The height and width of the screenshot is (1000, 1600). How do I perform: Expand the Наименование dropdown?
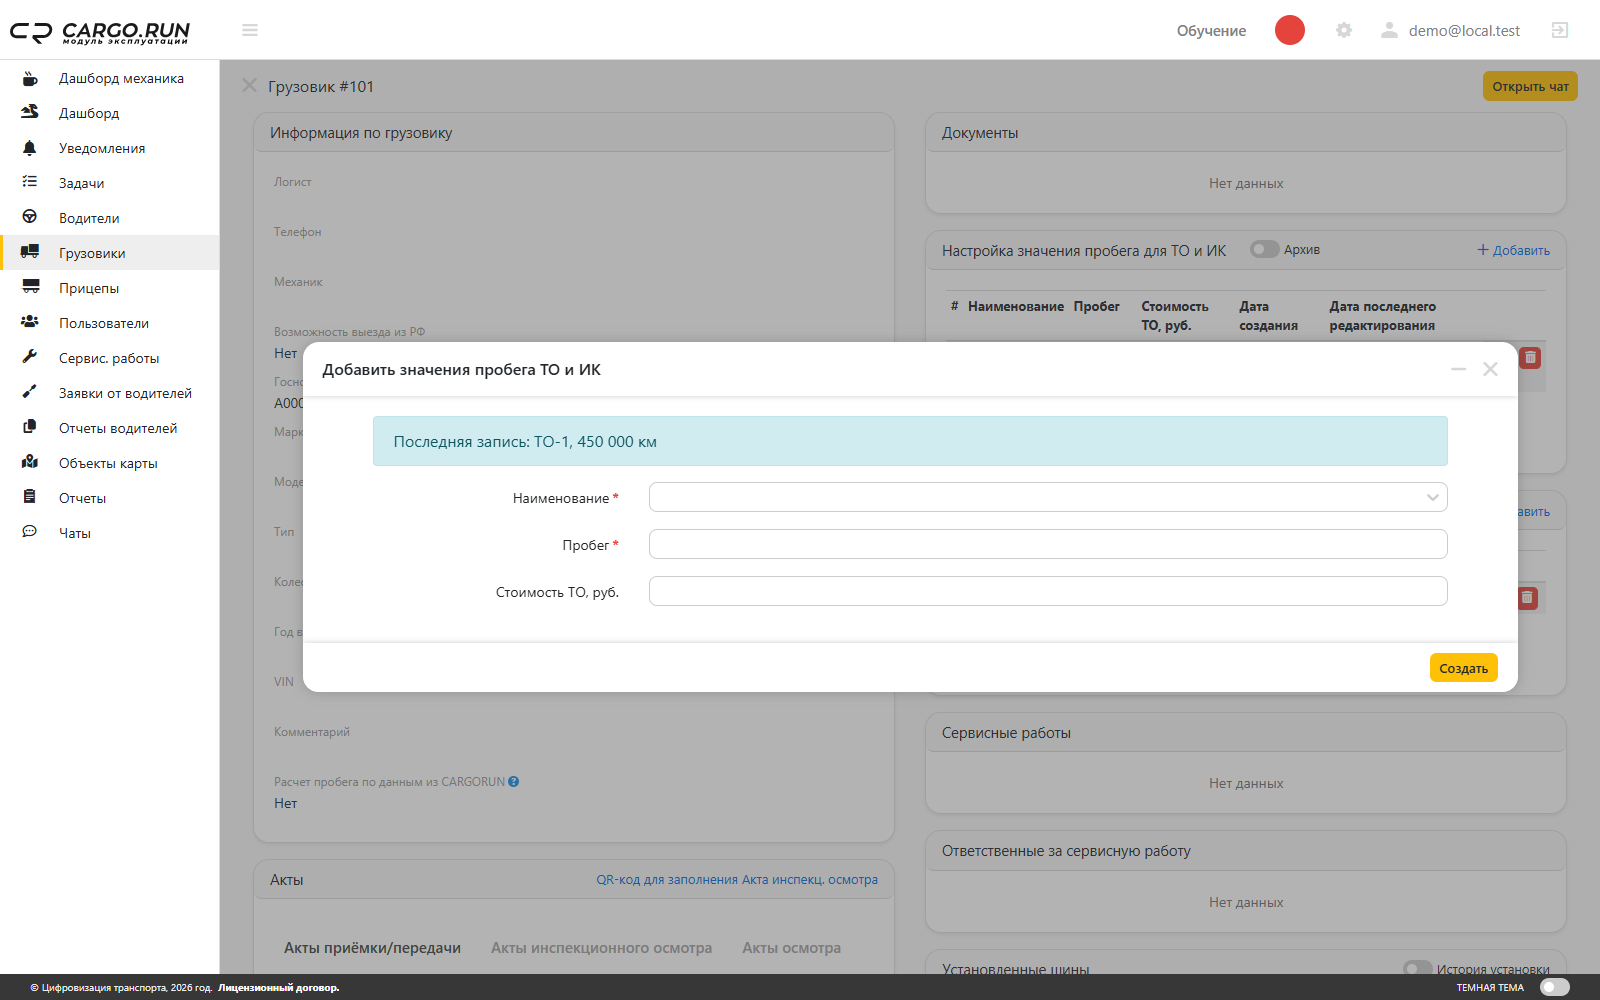pyautogui.click(x=1048, y=497)
